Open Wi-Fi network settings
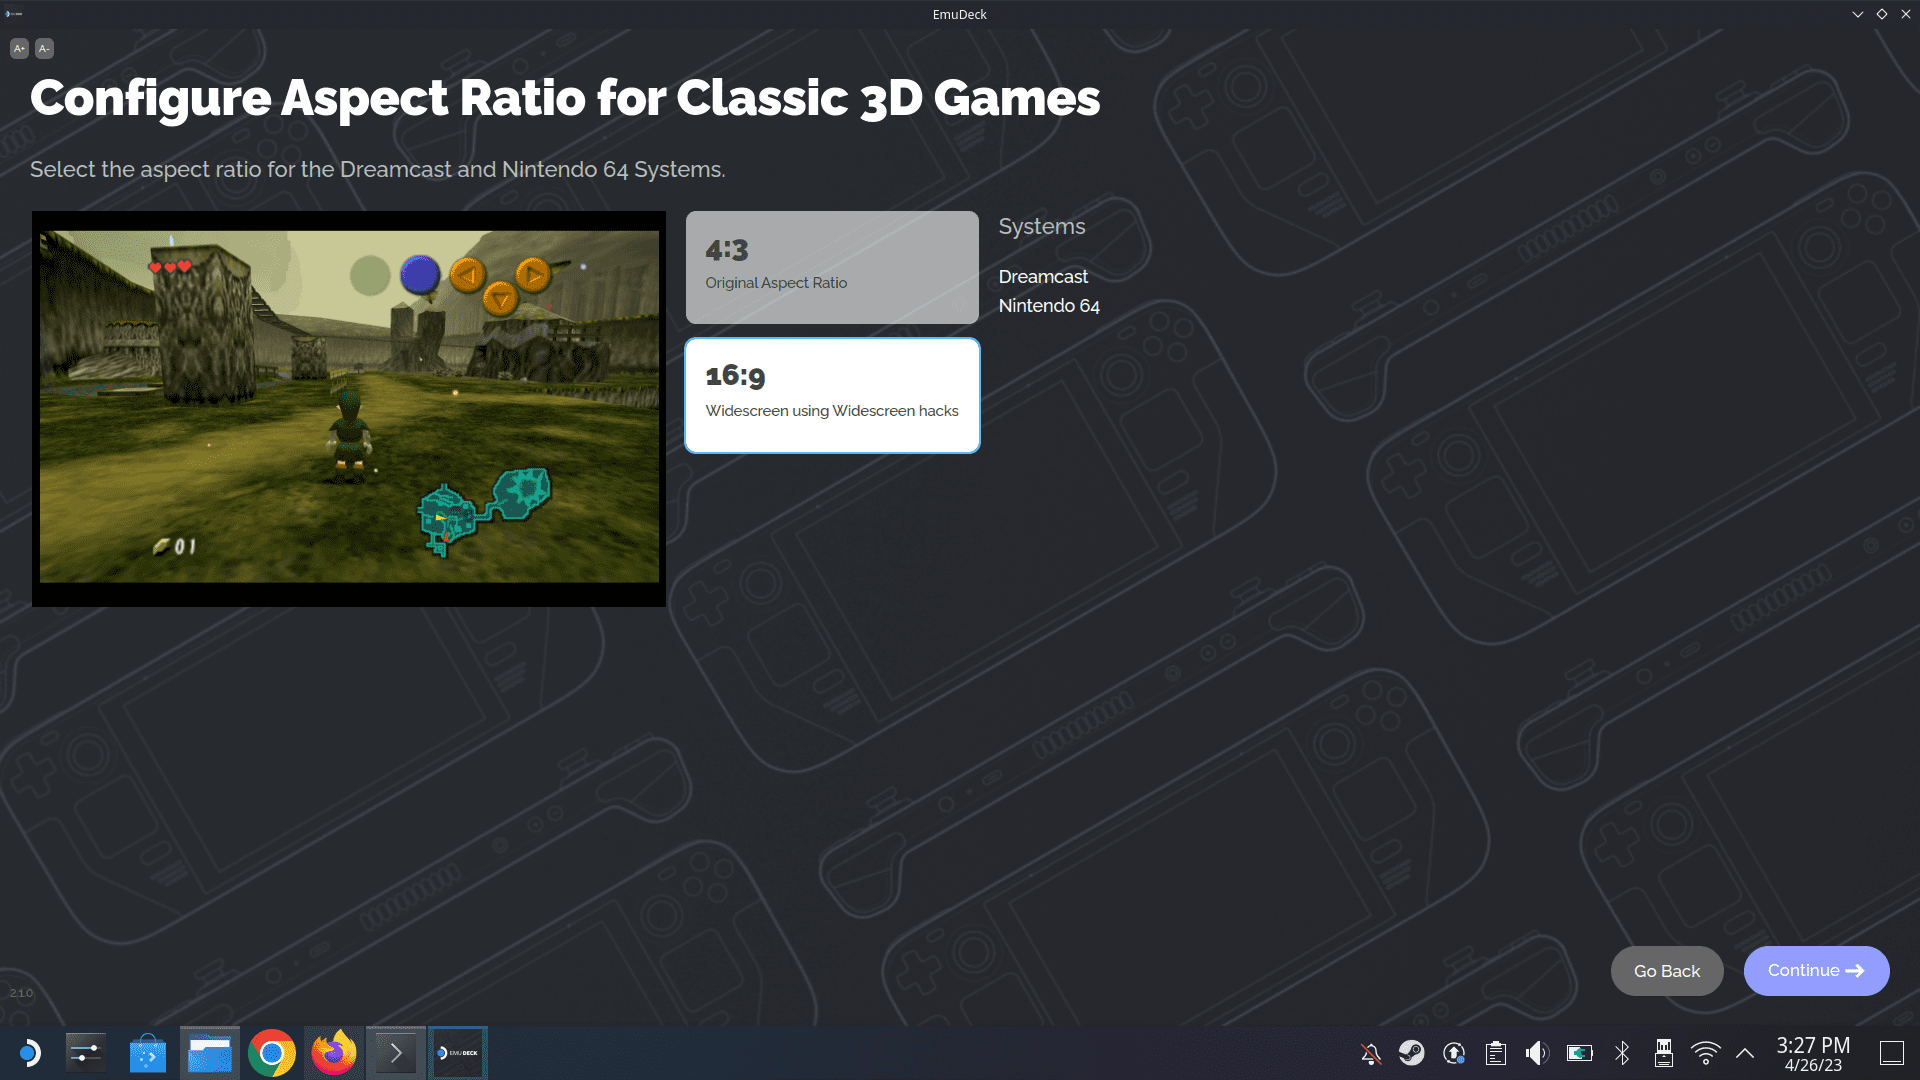This screenshot has width=1920, height=1080. pyautogui.click(x=1706, y=1053)
